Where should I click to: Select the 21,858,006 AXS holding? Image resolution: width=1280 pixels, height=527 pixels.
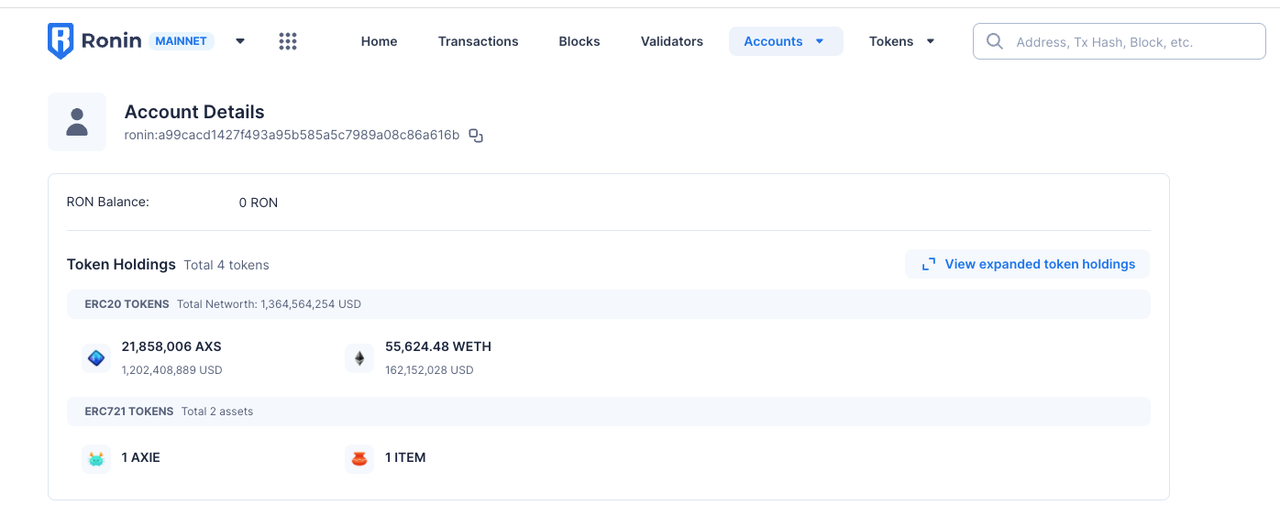(171, 347)
